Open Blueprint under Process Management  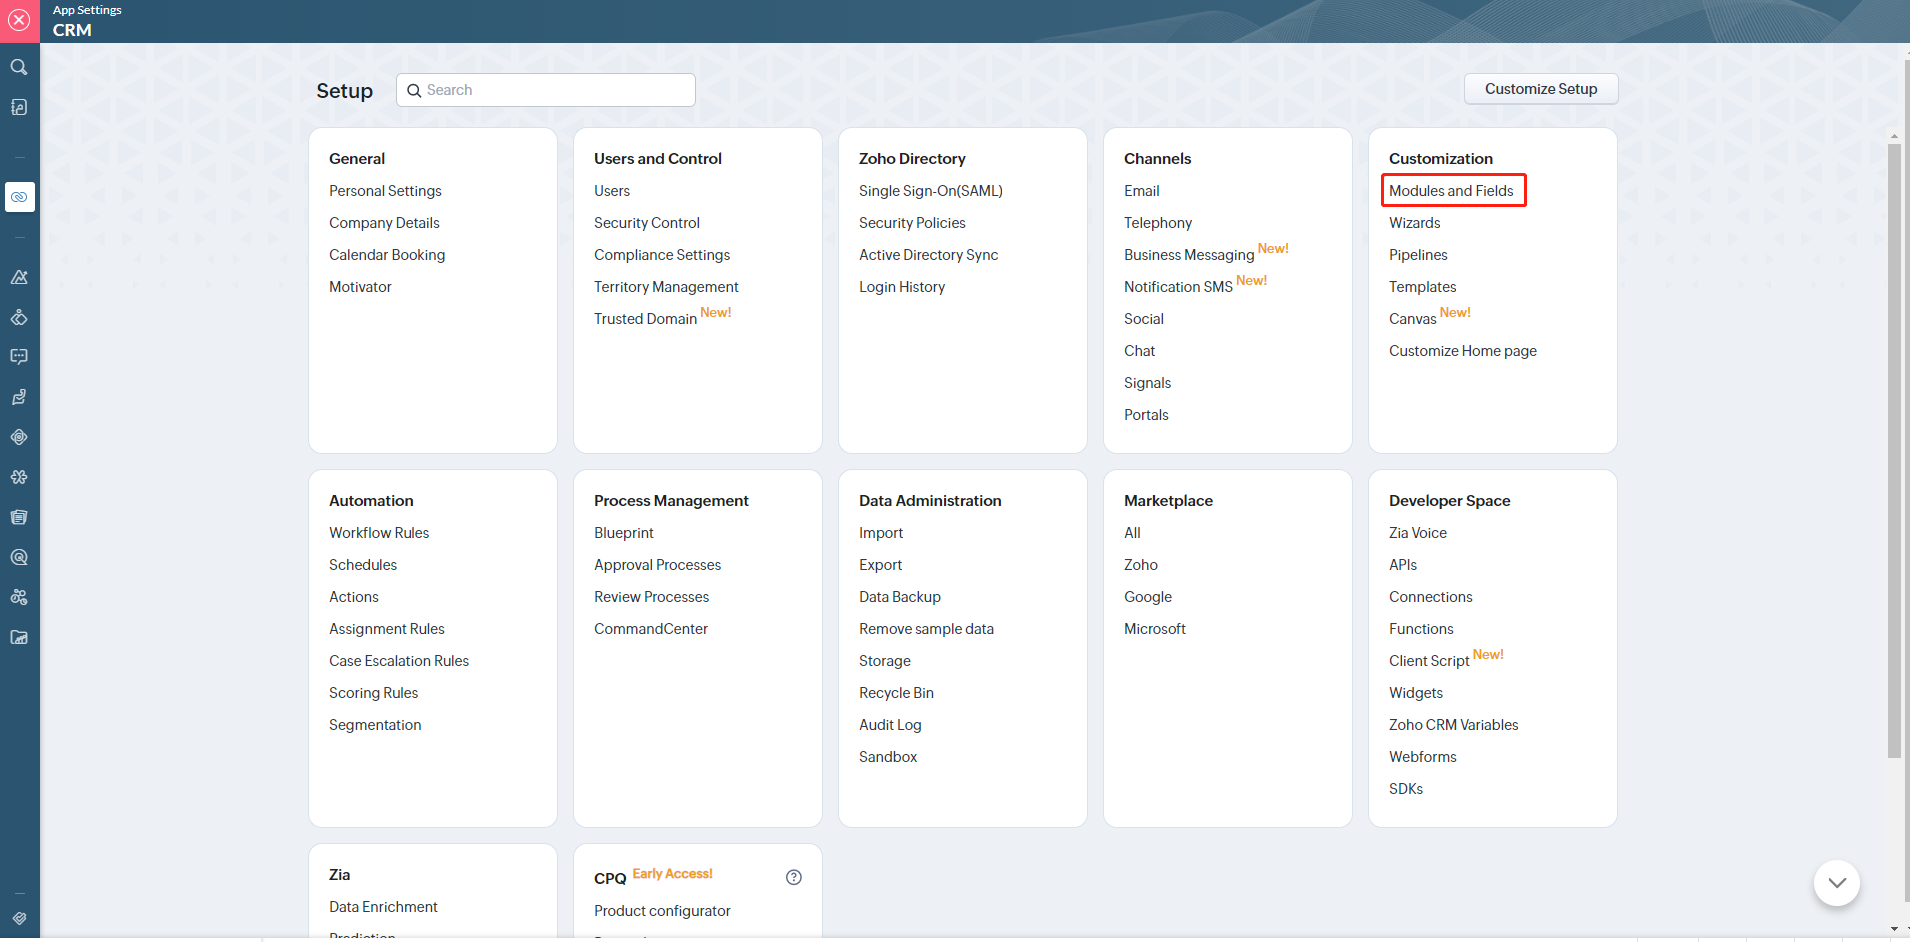coord(624,533)
